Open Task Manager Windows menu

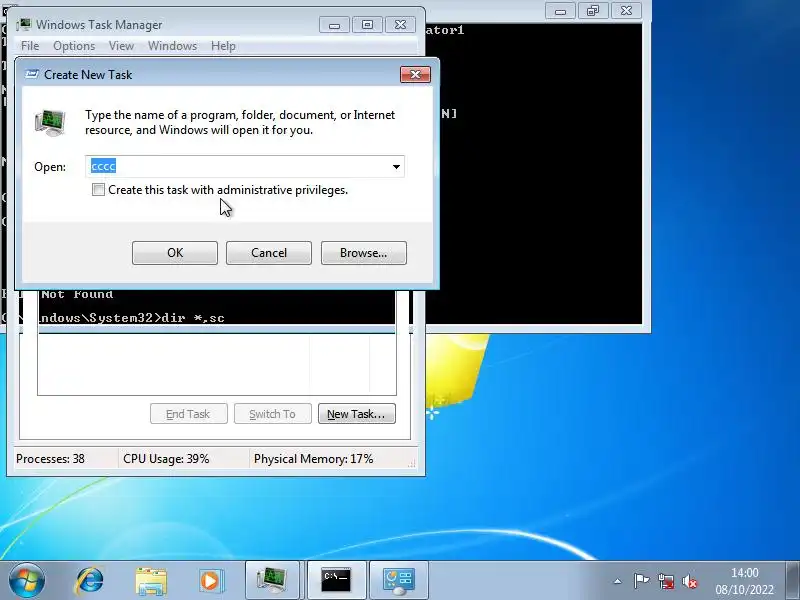(172, 46)
